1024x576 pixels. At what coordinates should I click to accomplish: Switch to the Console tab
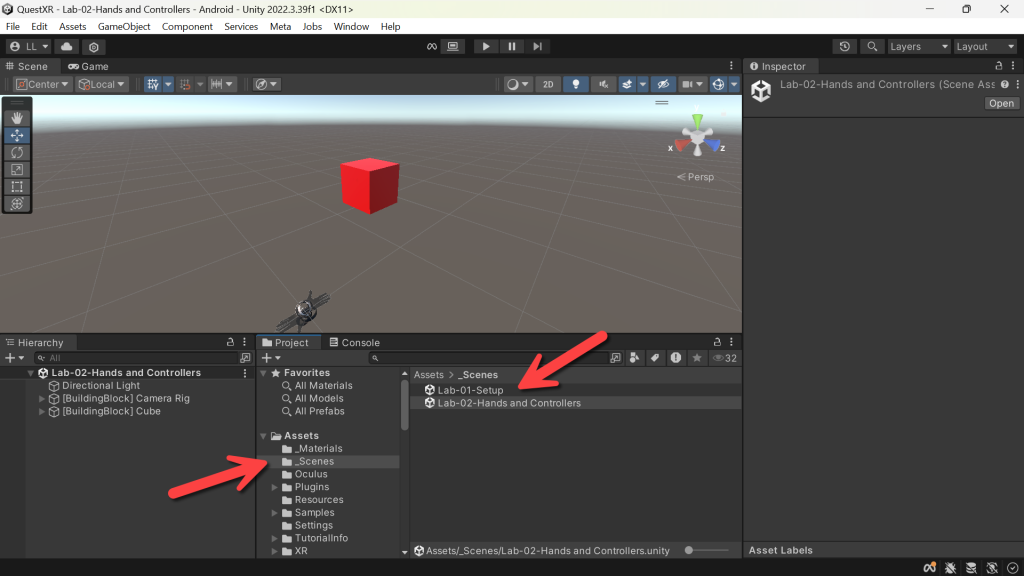point(354,342)
